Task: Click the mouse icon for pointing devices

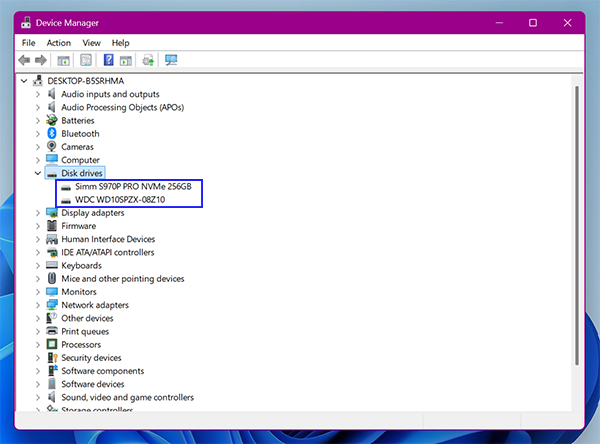Action: tap(52, 278)
